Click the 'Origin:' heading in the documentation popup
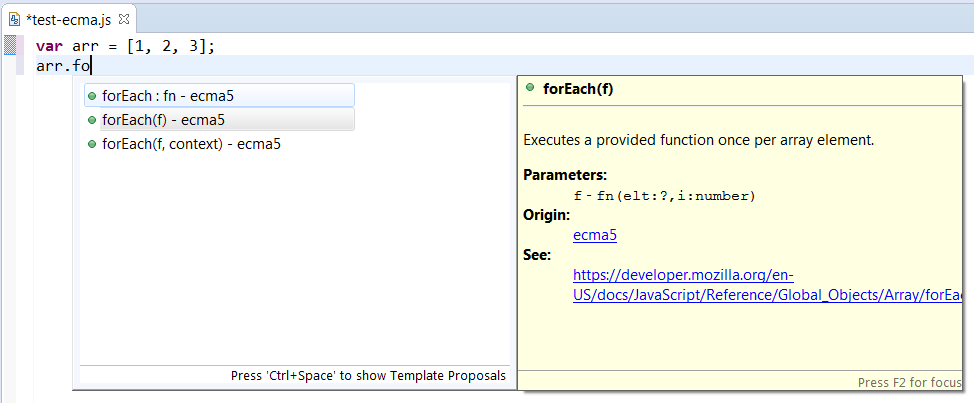Screen dimensions: 974x403 pyautogui.click(x=547, y=215)
